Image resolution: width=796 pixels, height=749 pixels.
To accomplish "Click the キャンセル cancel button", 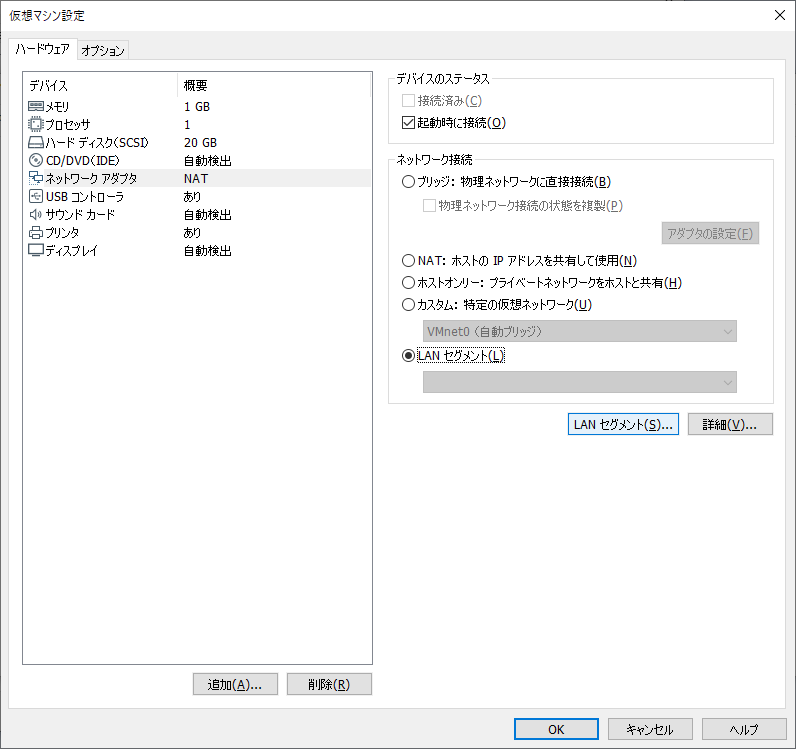I will coord(650,729).
